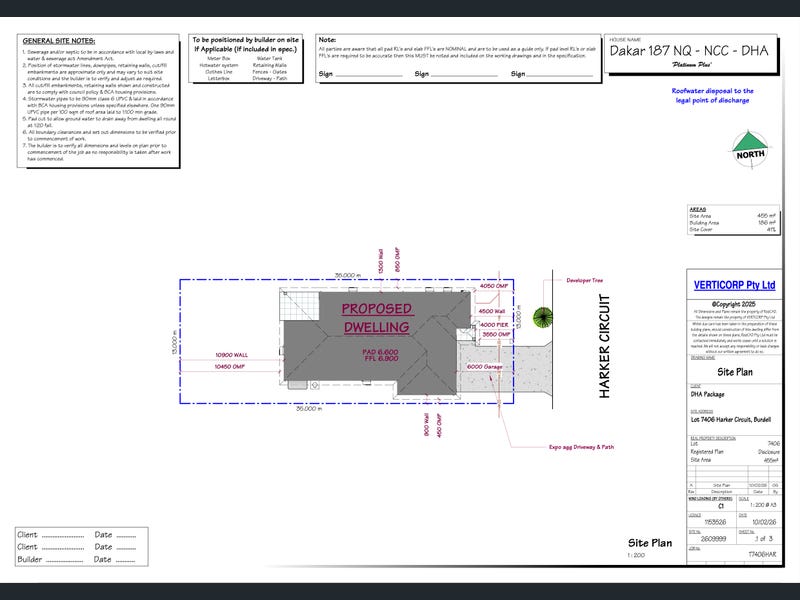Select the '4000 PIER' dimension
The height and width of the screenshot is (600, 800).
494,324
